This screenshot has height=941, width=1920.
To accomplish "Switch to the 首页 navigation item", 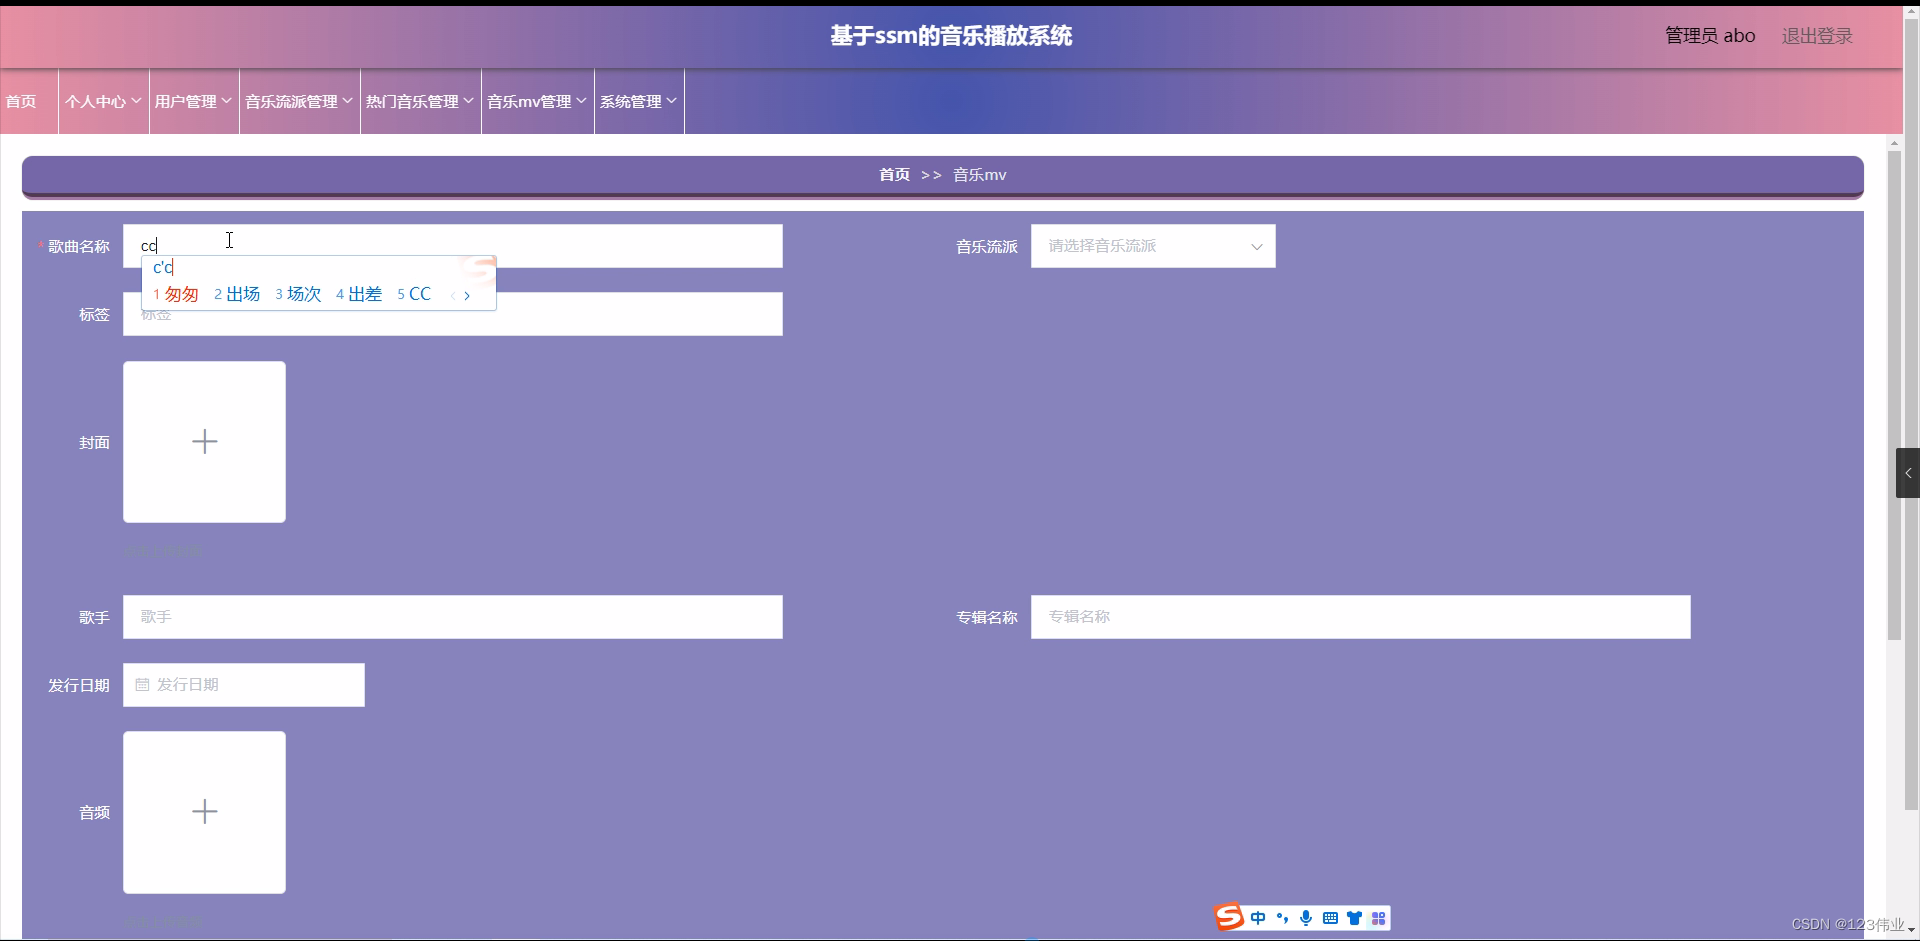I will (x=21, y=101).
